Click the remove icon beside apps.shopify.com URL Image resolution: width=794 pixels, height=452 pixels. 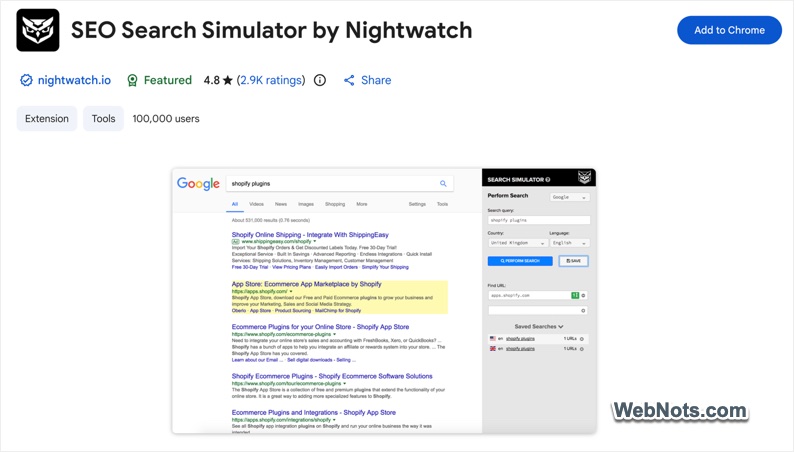coord(583,295)
